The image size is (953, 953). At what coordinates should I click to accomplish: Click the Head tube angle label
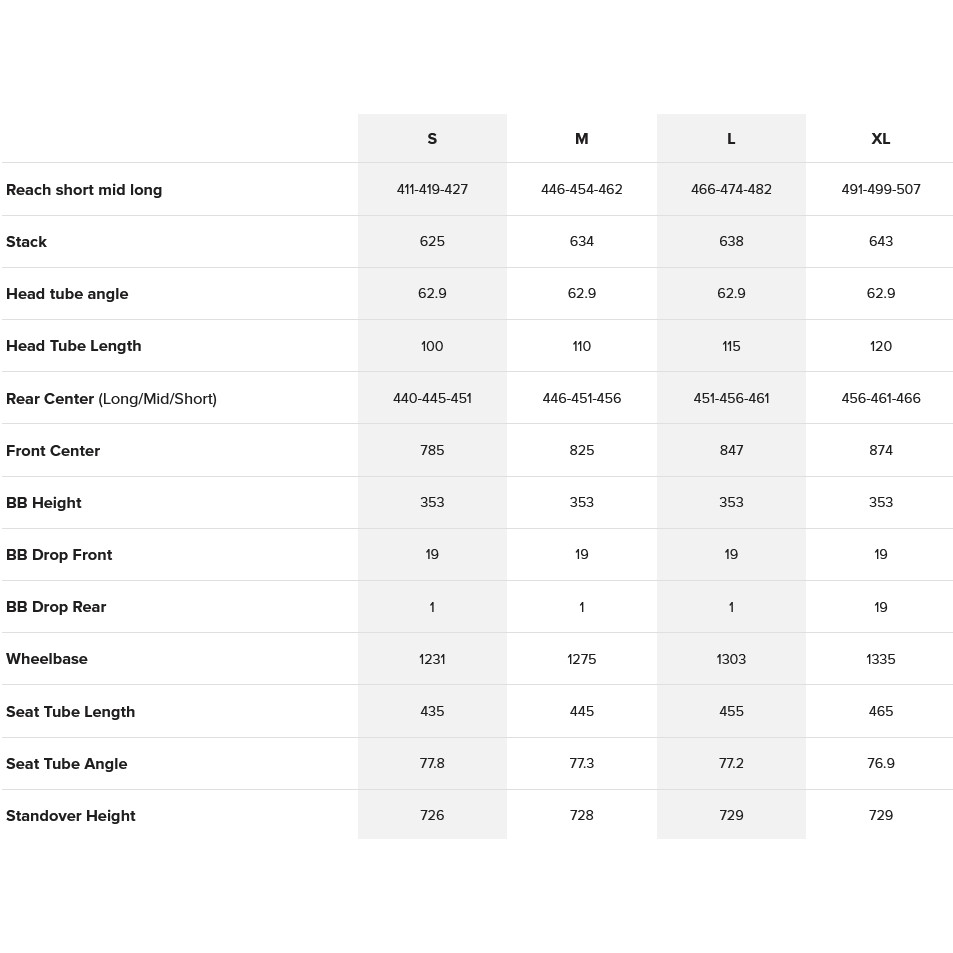pos(67,294)
